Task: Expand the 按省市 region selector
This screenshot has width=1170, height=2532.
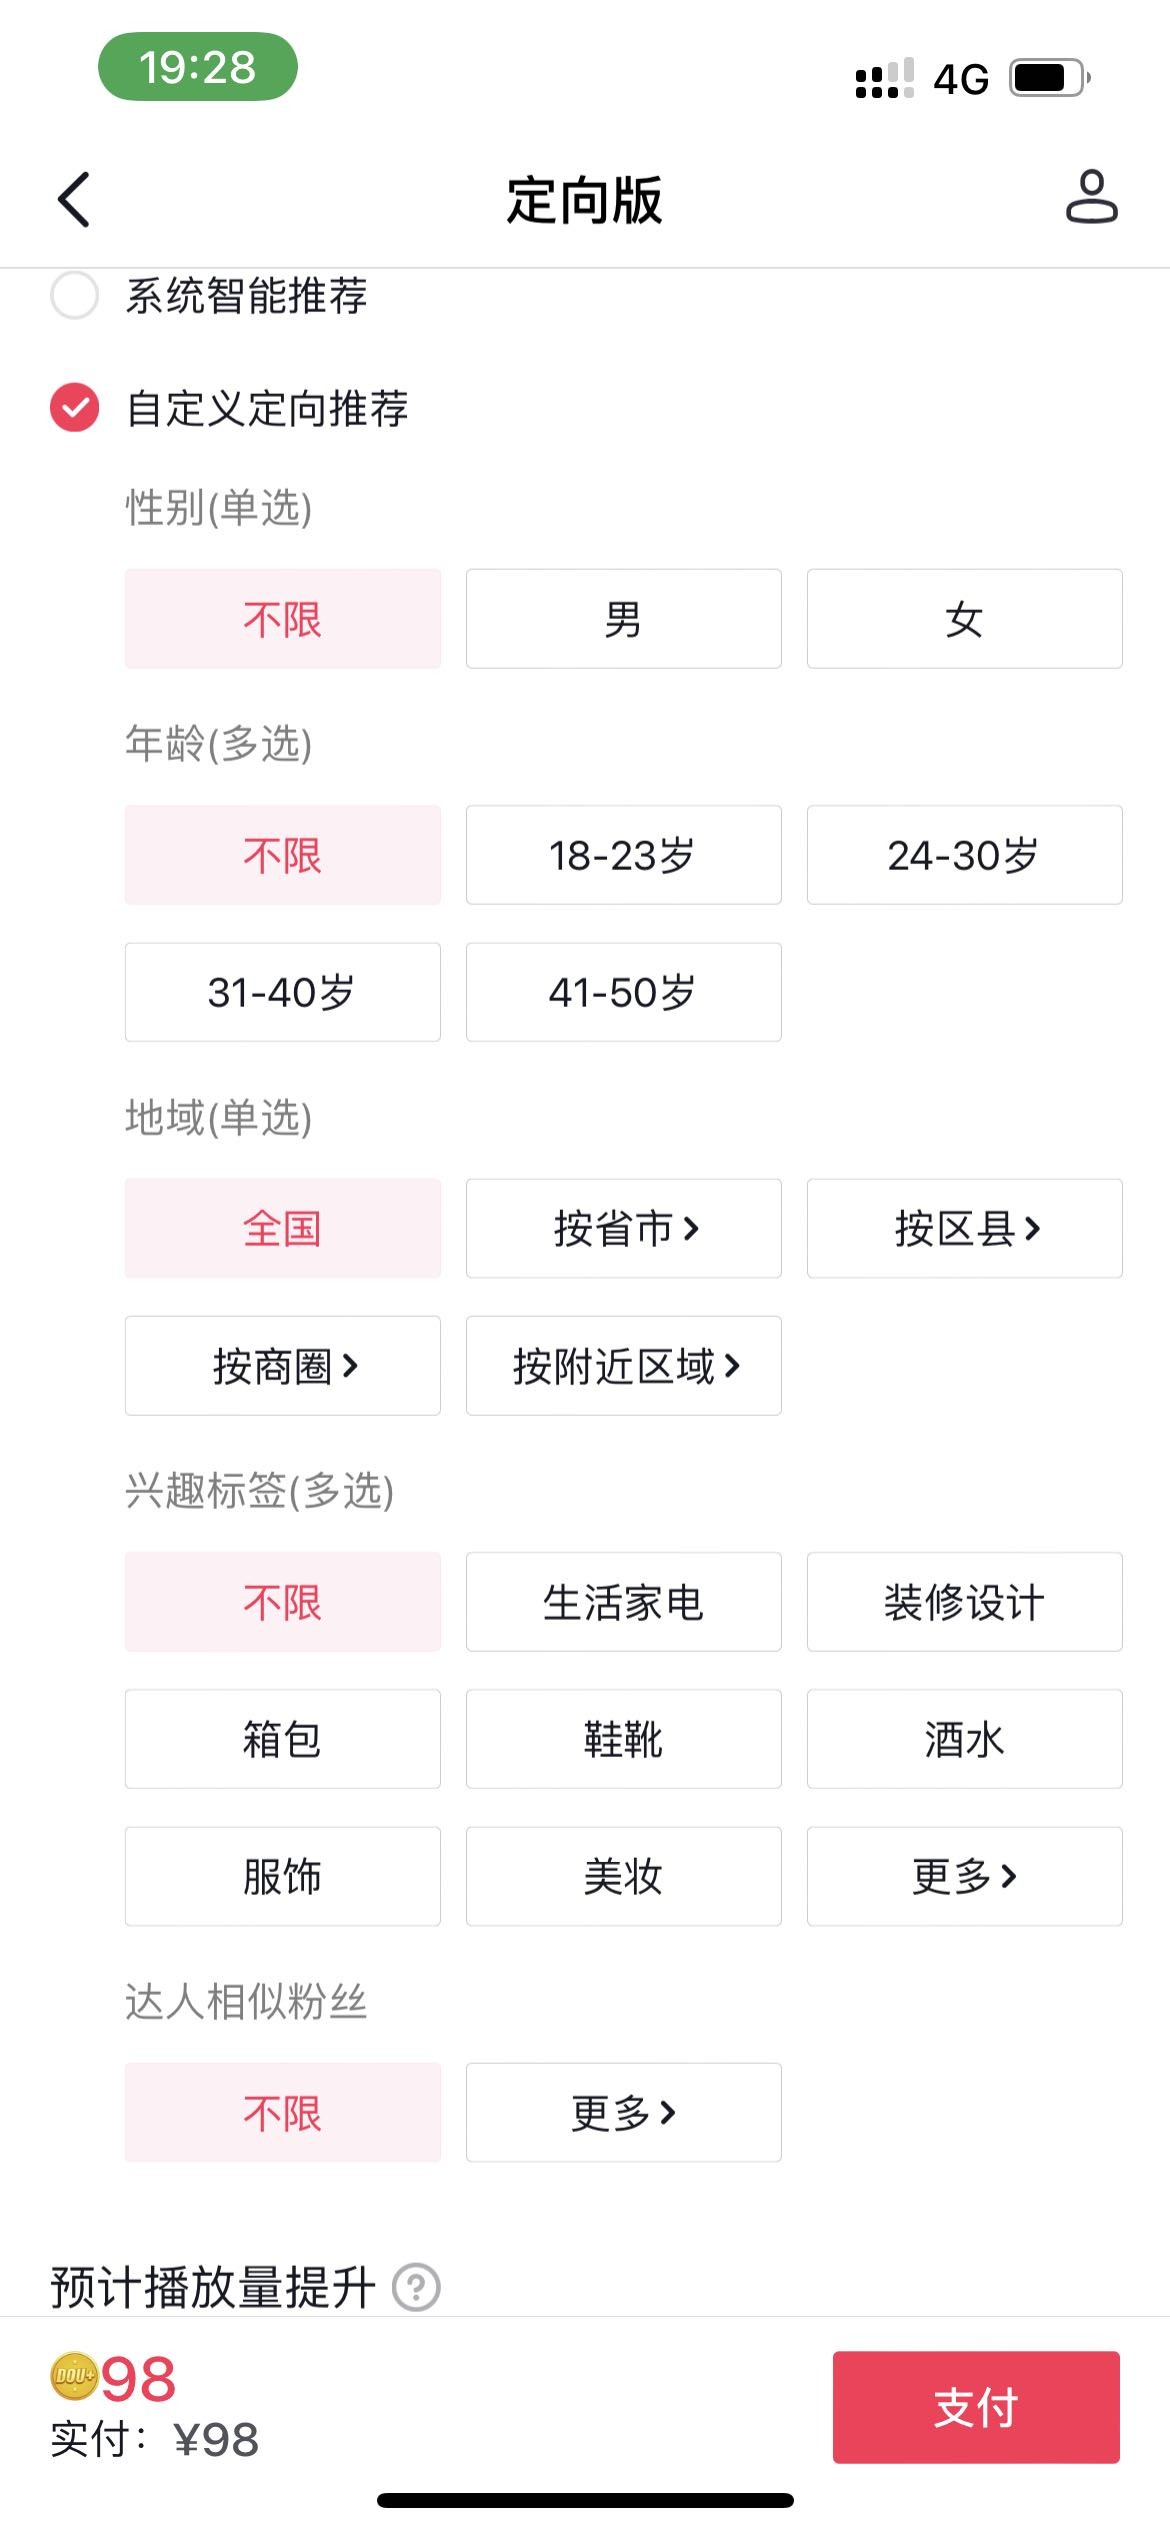Action: pyautogui.click(x=623, y=1228)
